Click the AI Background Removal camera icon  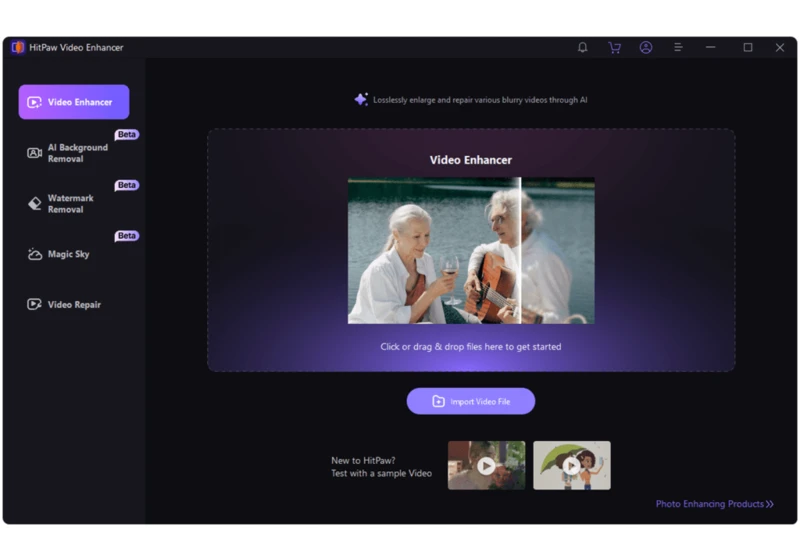tap(34, 153)
